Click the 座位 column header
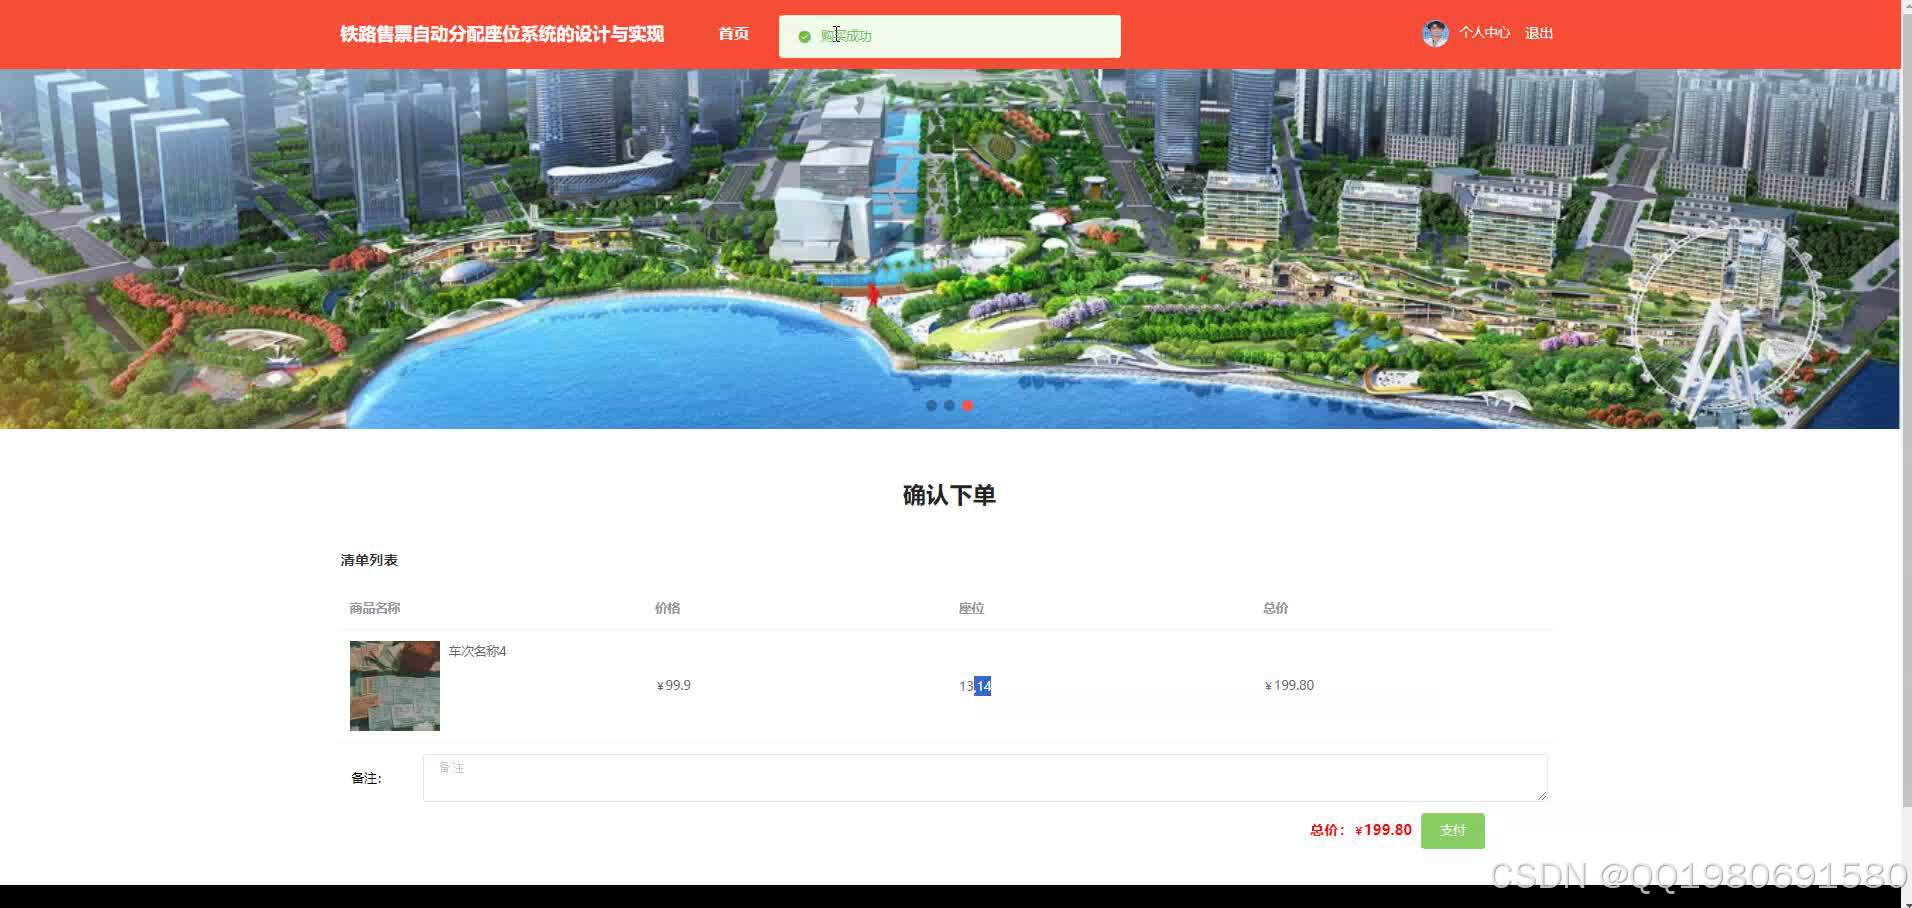Viewport: 1912px width, 908px height. (971, 607)
